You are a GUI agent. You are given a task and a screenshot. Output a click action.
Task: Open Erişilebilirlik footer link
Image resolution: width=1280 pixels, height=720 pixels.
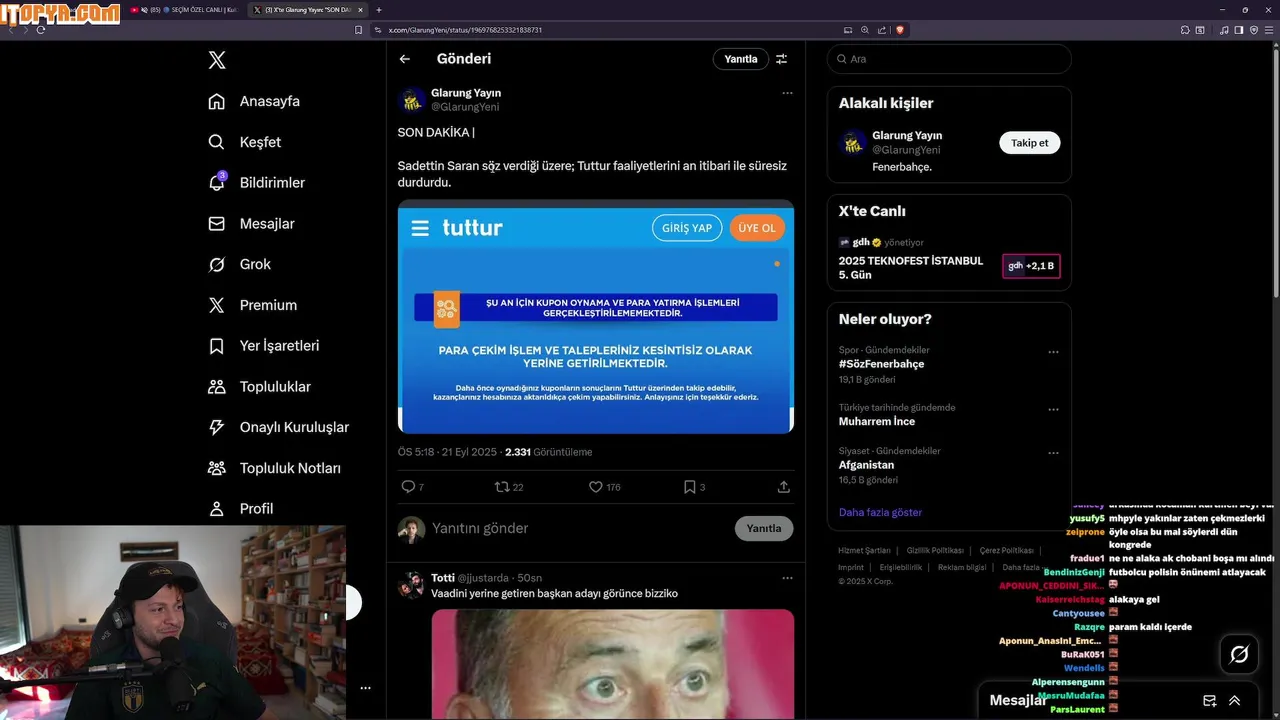tap(901, 567)
